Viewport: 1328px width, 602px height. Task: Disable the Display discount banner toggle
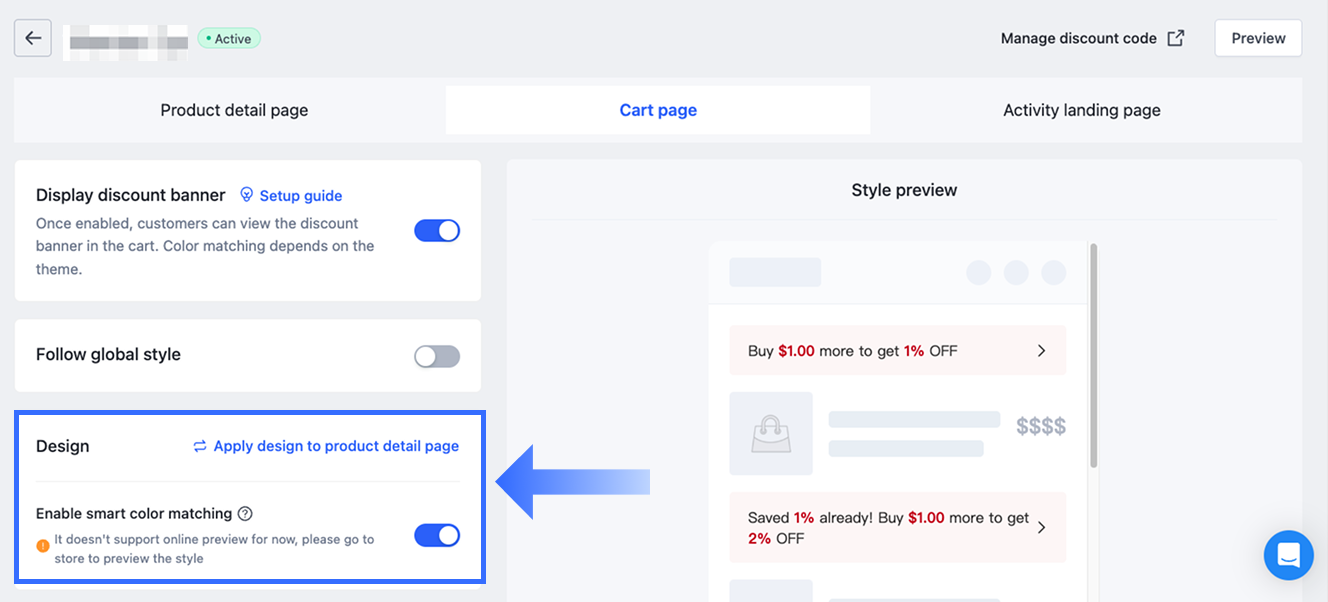click(437, 231)
